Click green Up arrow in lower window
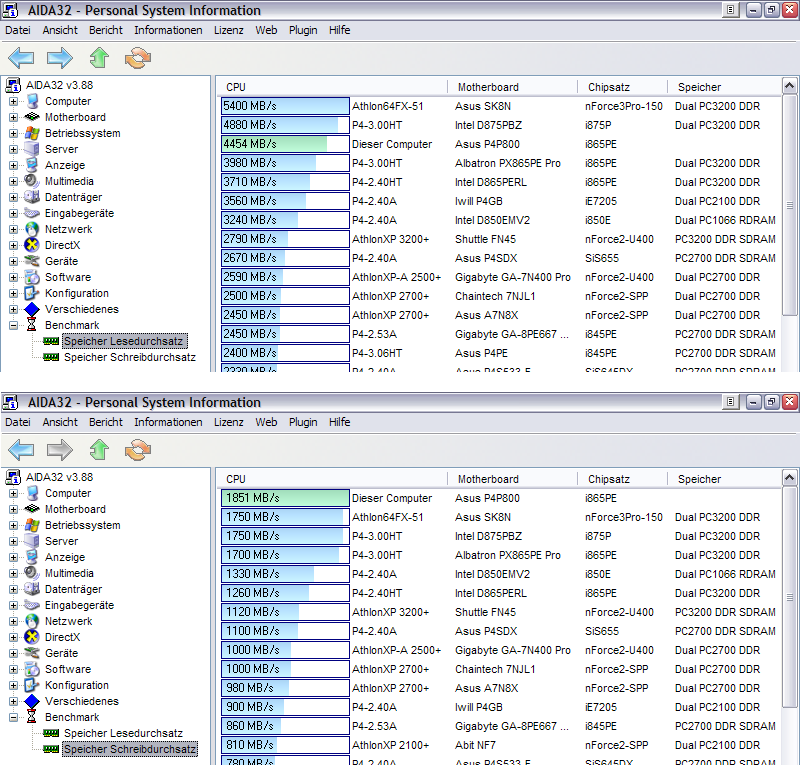This screenshot has width=800, height=765. [99, 450]
